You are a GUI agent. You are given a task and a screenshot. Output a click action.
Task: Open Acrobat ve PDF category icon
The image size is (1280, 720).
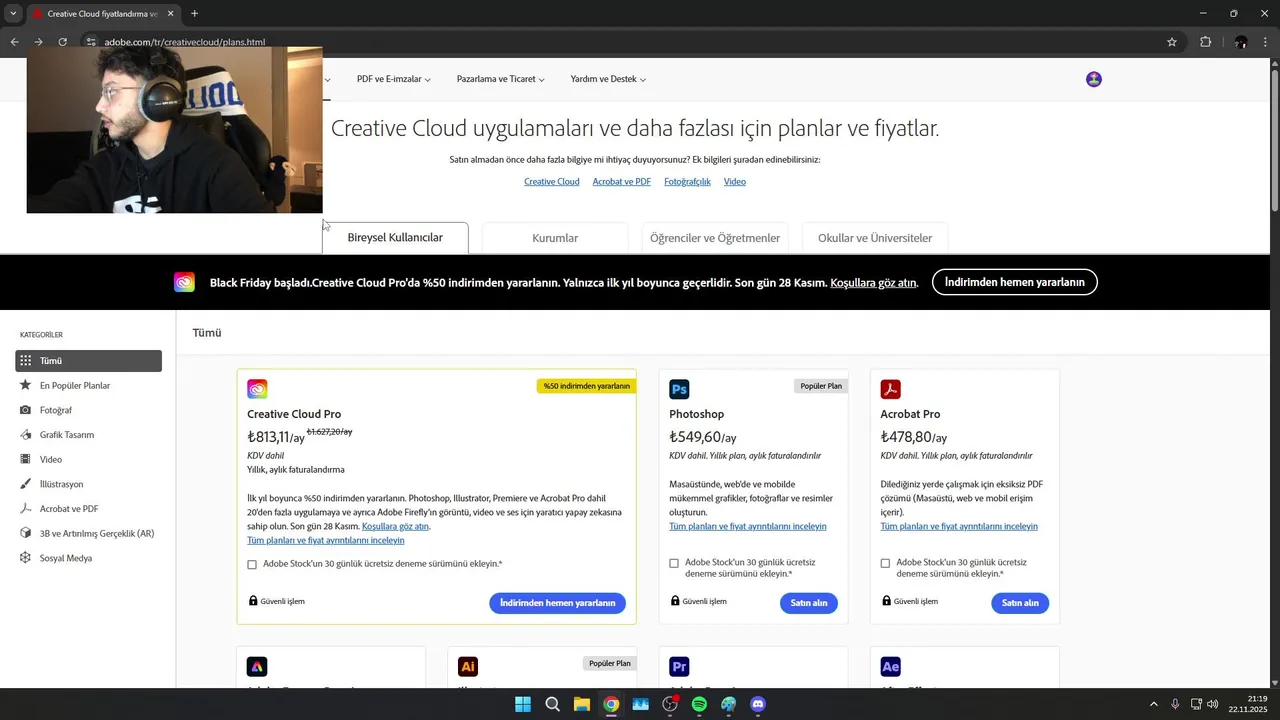click(26, 509)
